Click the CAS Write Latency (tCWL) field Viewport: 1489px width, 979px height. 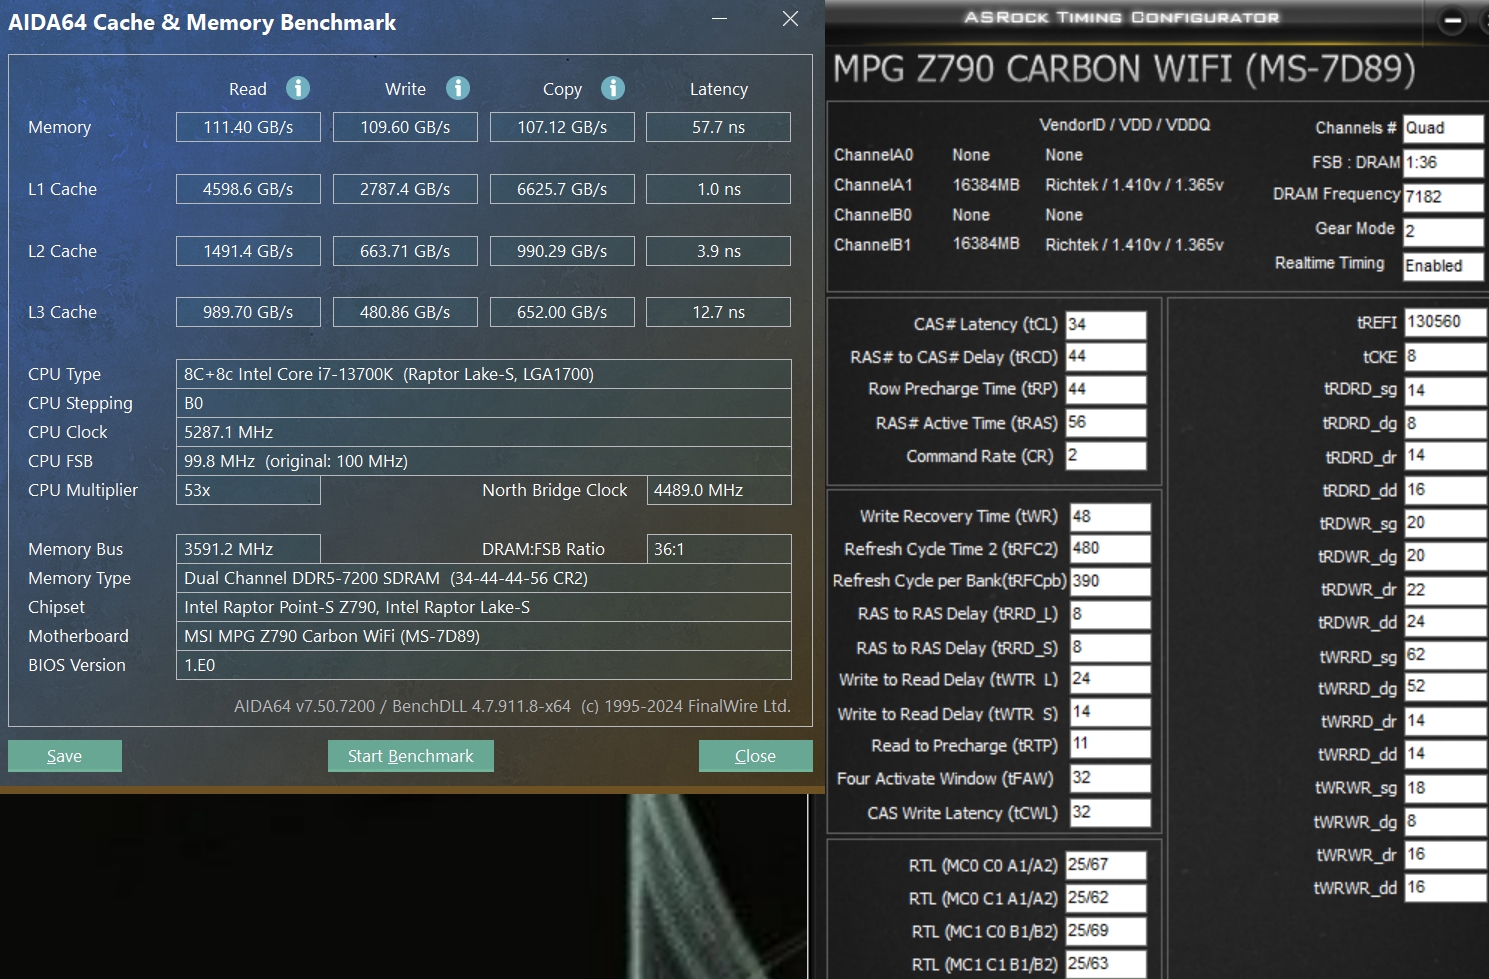[1110, 812]
